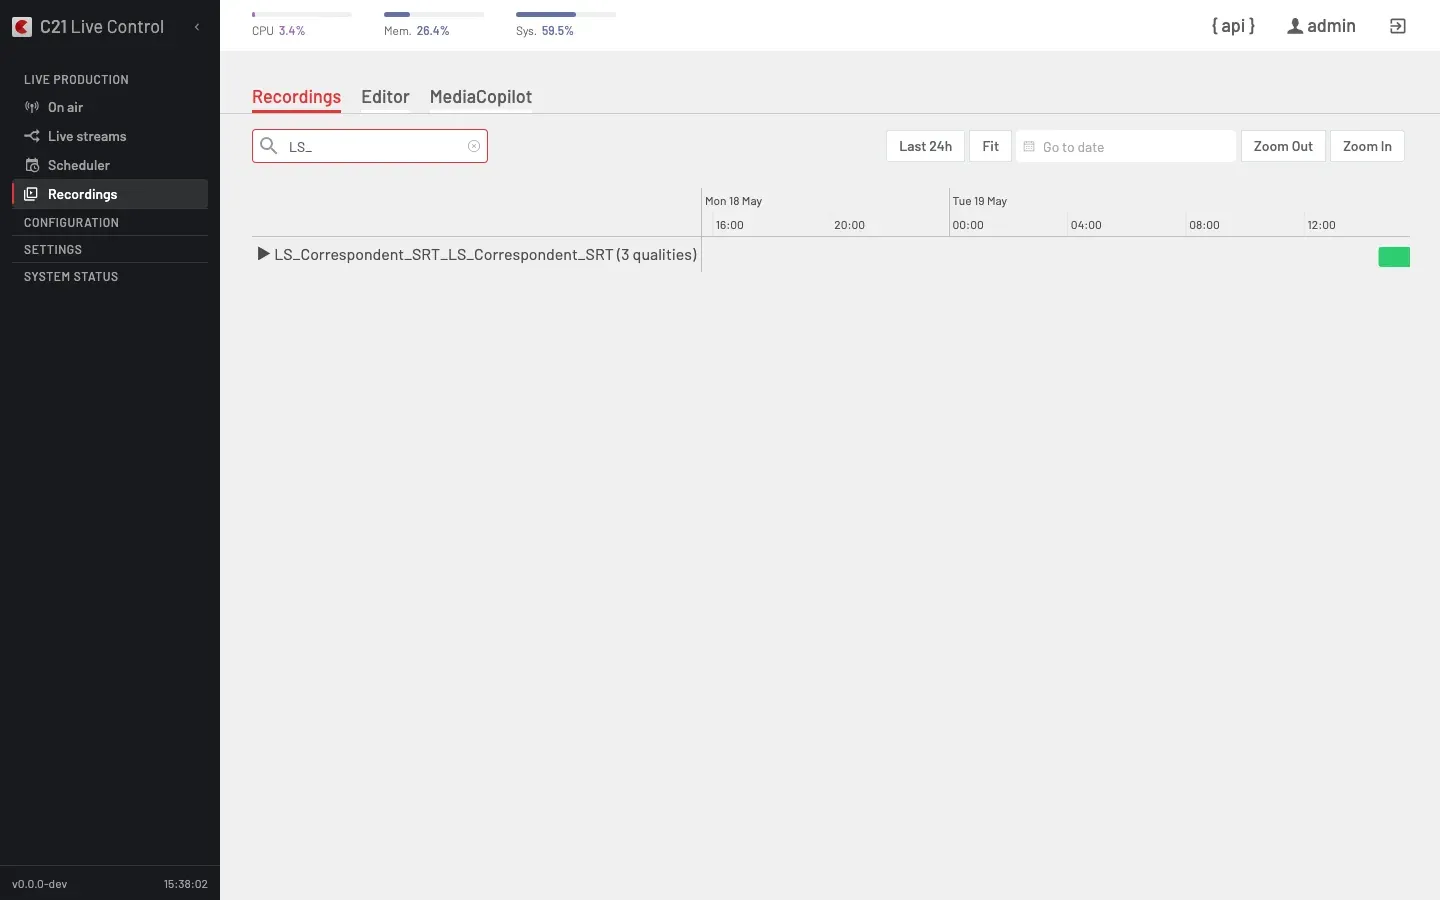The image size is (1440, 900).
Task: Select the Recordings sidebar item
Action: [110, 194]
